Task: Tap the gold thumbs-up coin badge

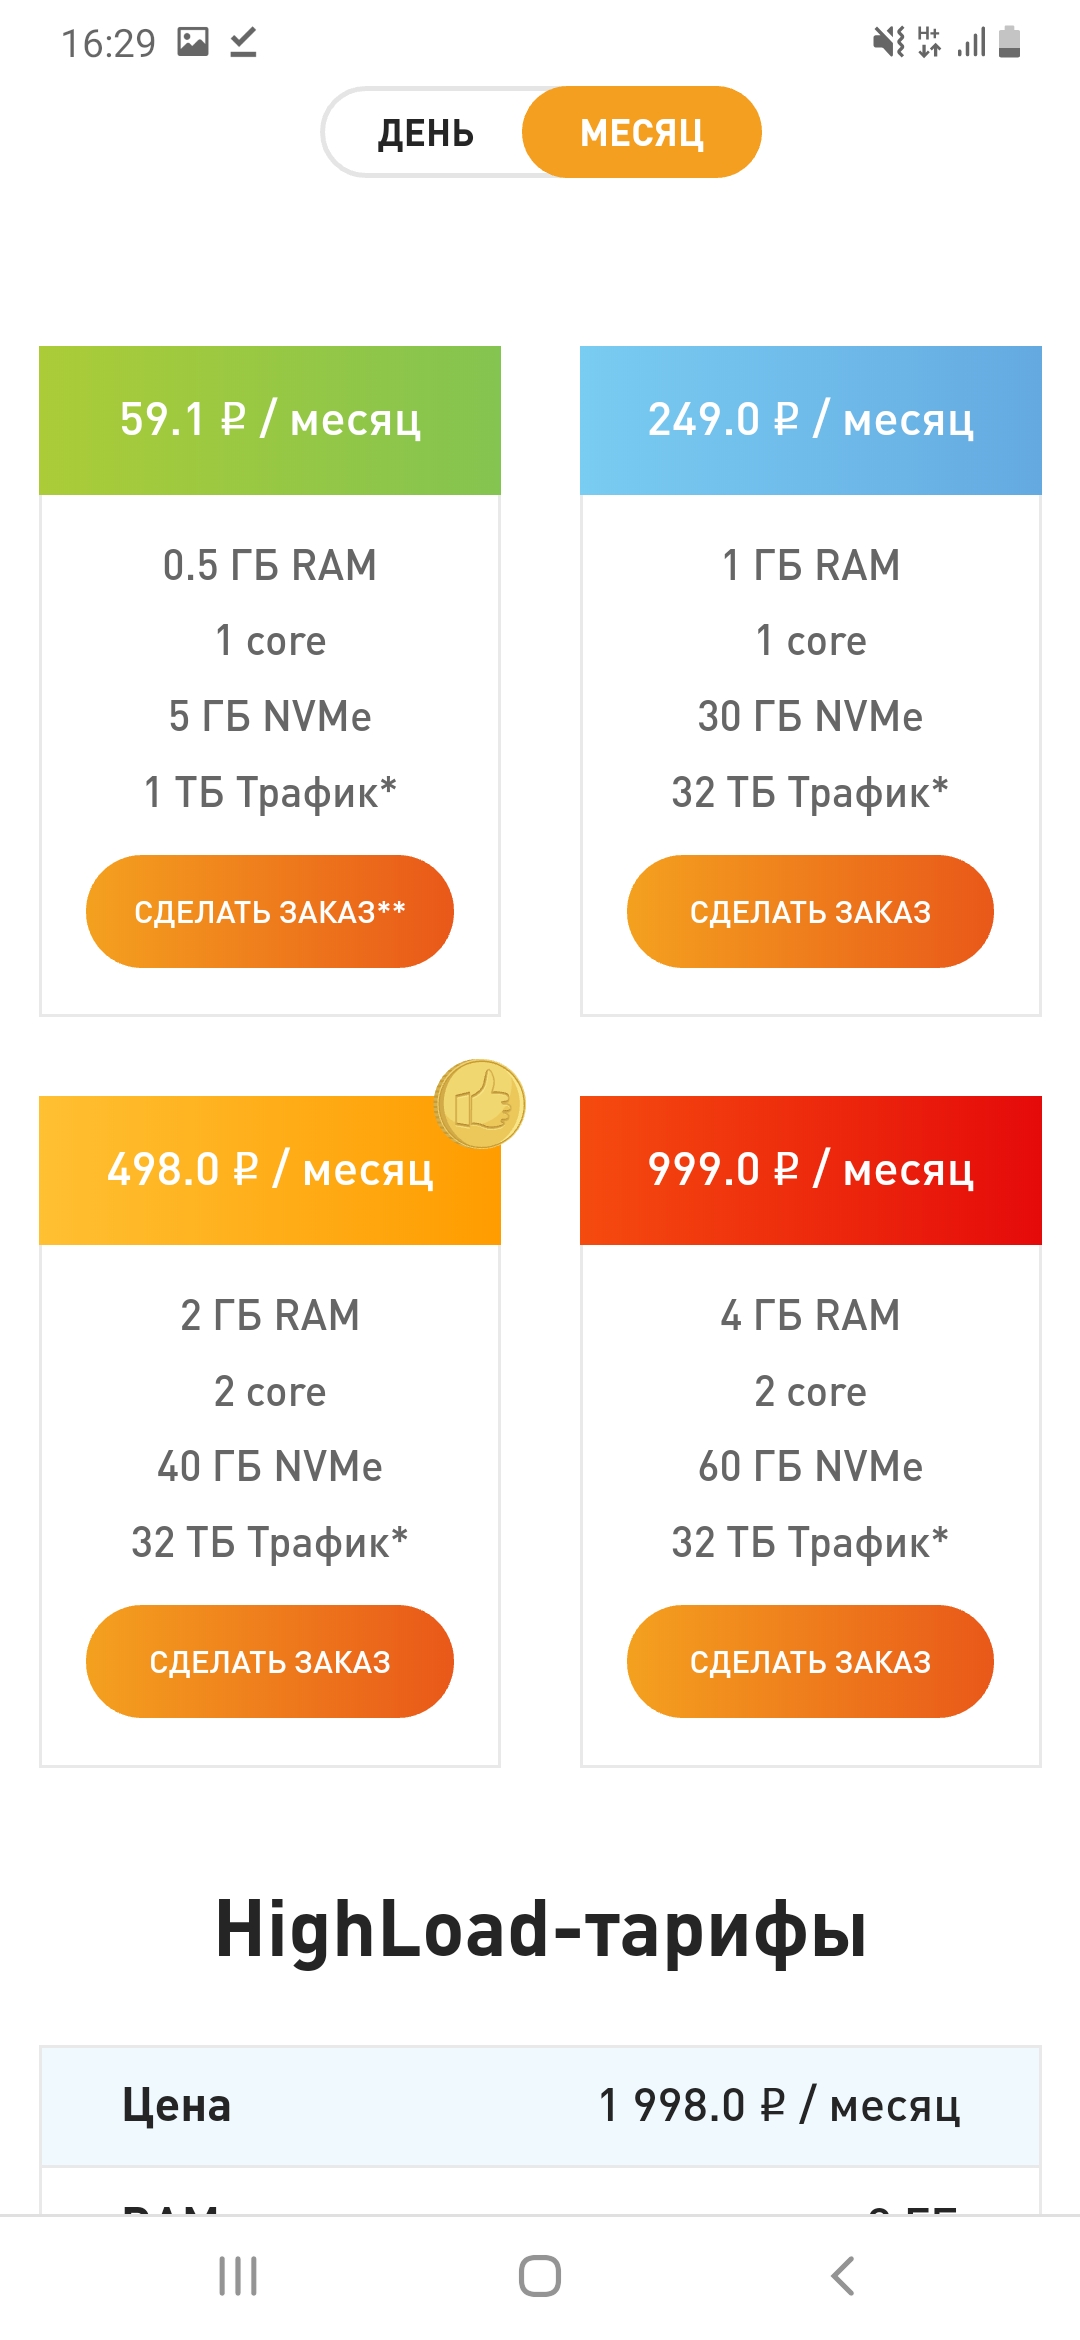Action: pos(480,1104)
